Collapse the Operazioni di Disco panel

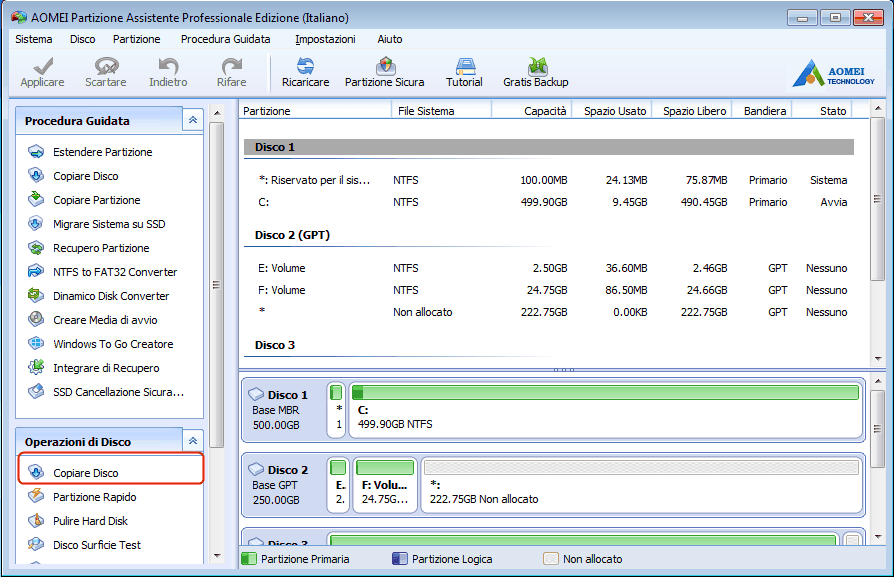pyautogui.click(x=193, y=441)
